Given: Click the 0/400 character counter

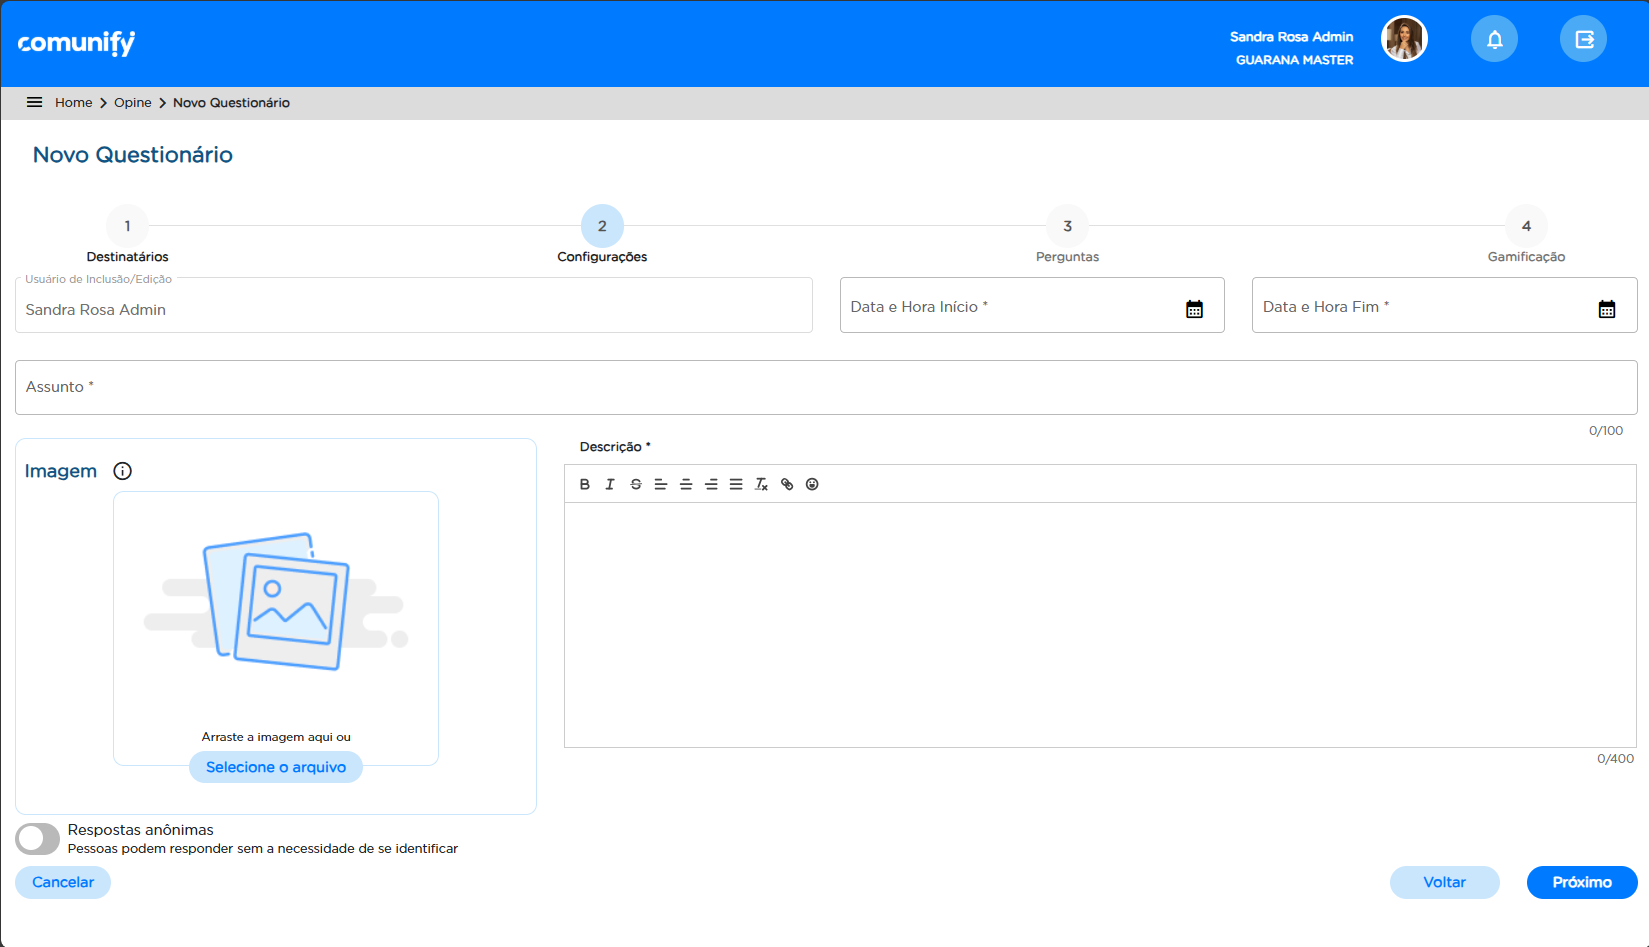Looking at the screenshot, I should point(1615,759).
